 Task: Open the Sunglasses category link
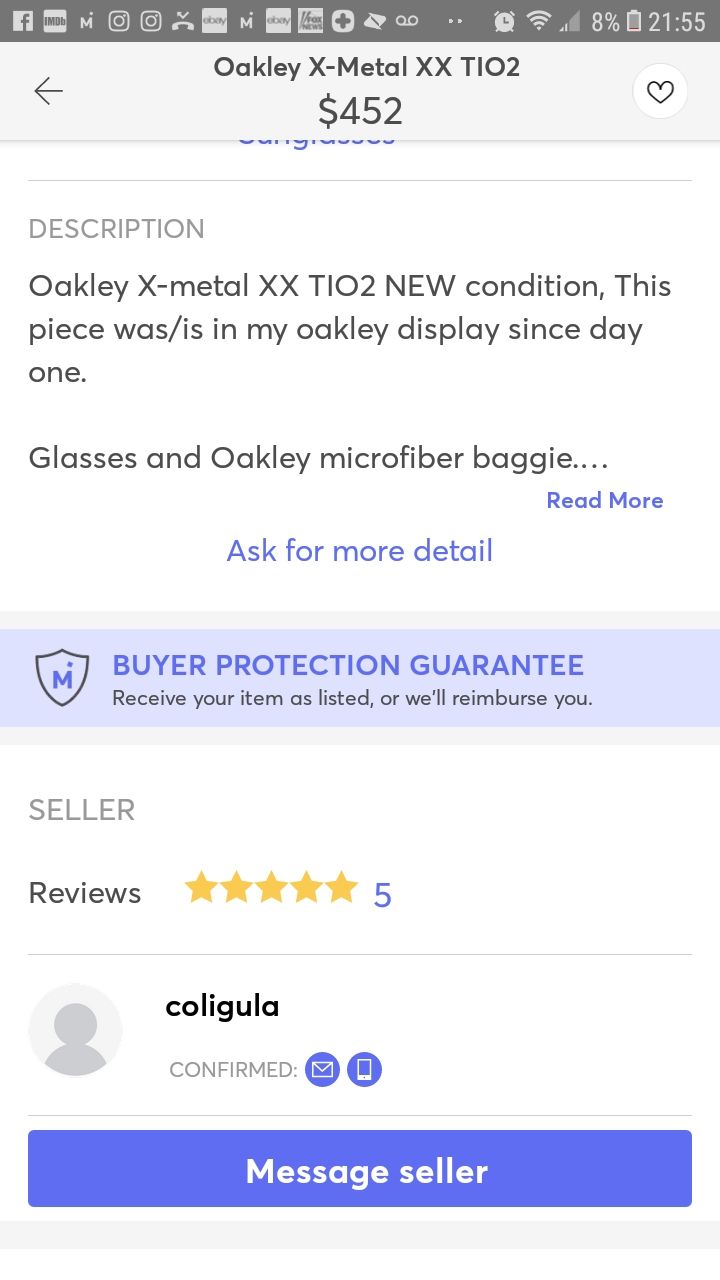tap(315, 137)
